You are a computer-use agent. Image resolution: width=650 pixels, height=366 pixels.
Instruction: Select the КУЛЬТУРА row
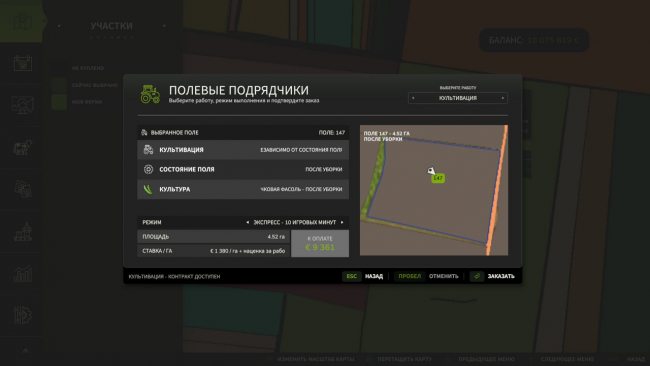[x=243, y=189]
